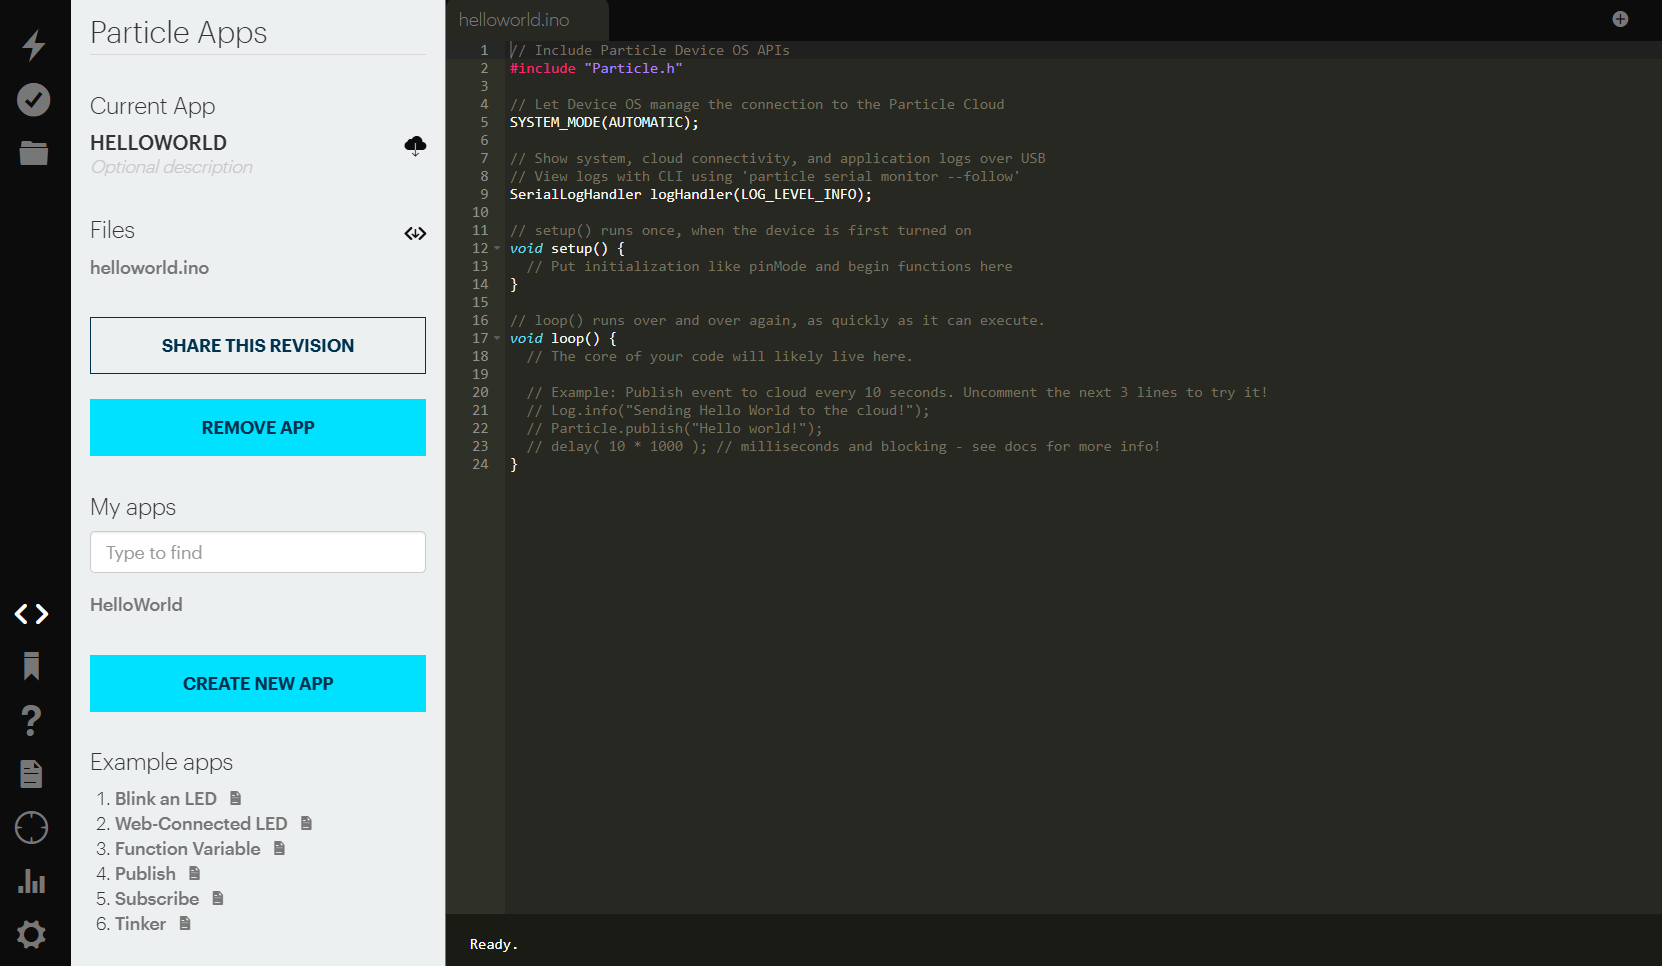Add a new file using the plus icon
This screenshot has height=966, width=1662.
(x=1620, y=18)
